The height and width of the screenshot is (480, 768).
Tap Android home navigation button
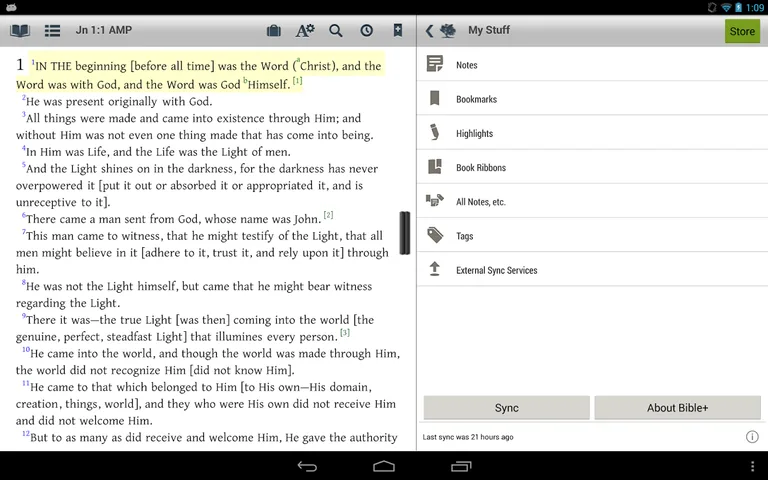384,466
